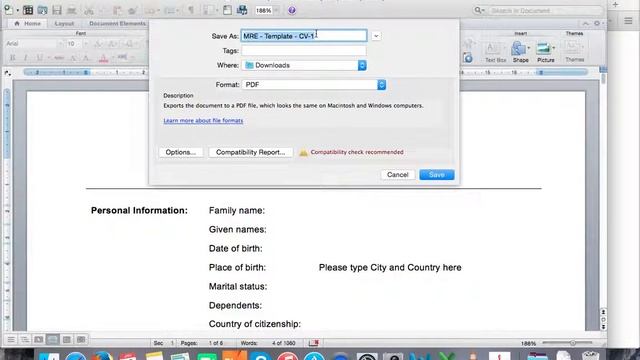Viewport: 640px width, 360px height.
Task: Click the Words count in status bar
Action: click(x=268, y=343)
